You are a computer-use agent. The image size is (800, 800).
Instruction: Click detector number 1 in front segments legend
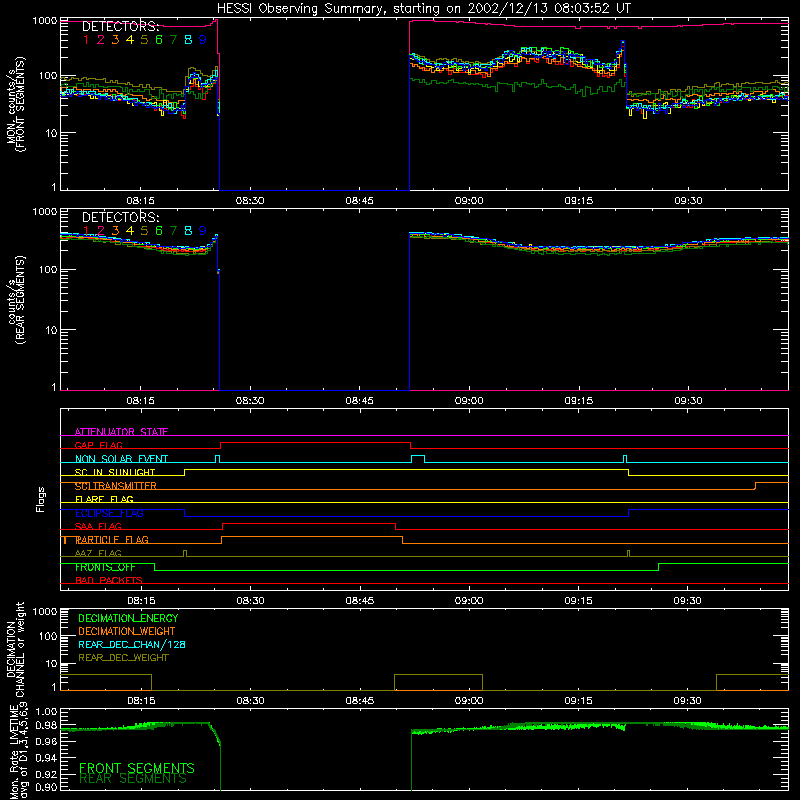[x=86, y=40]
